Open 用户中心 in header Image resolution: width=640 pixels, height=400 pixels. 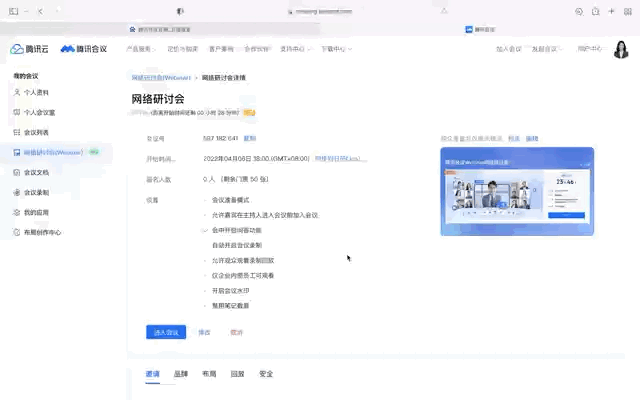tap(589, 49)
